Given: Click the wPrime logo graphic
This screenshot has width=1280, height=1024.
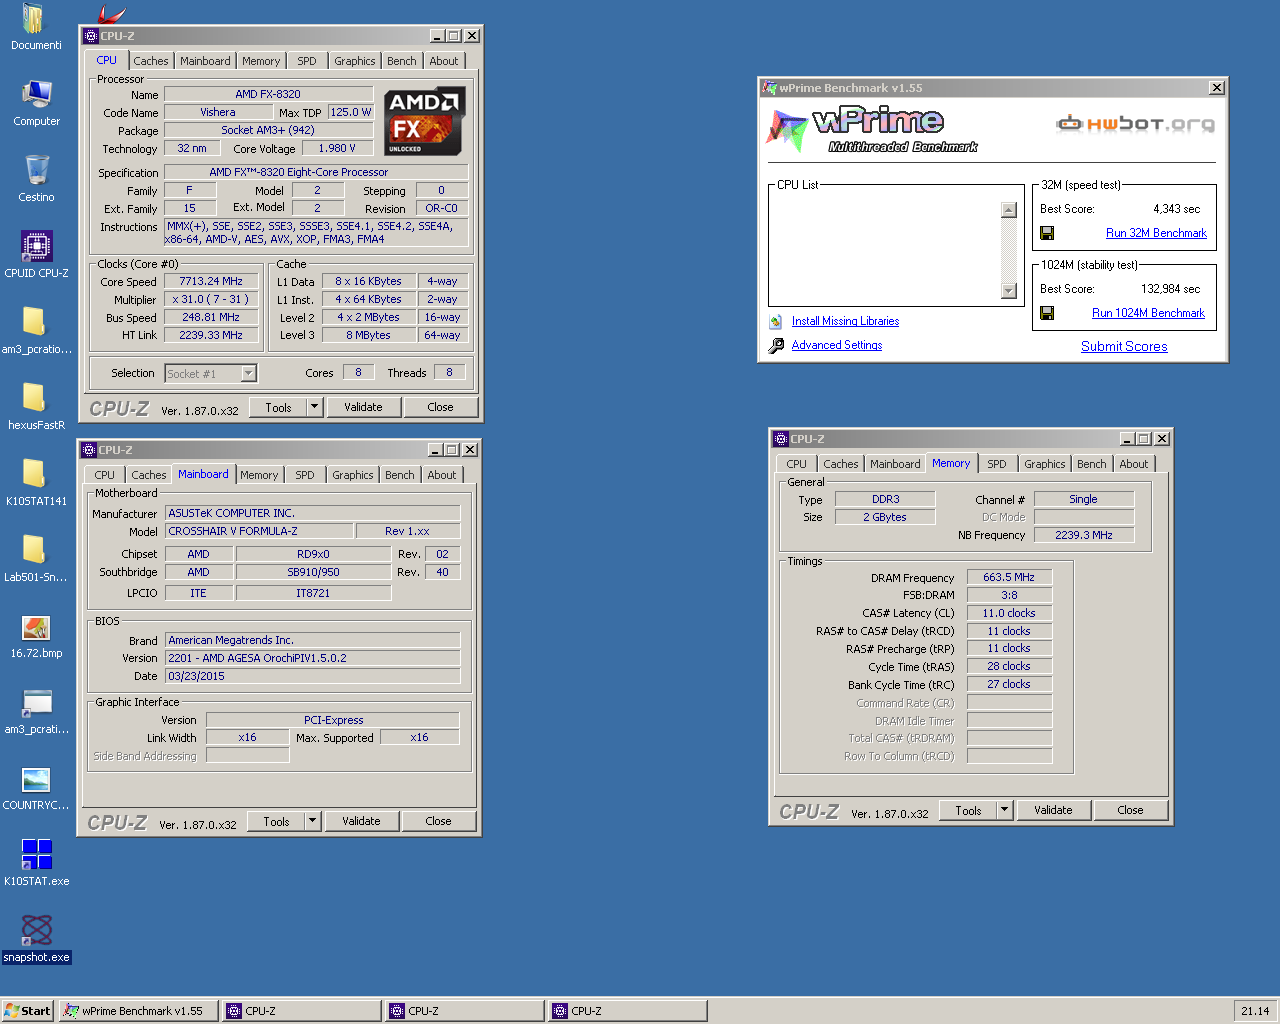Looking at the screenshot, I should pyautogui.click(x=872, y=130).
